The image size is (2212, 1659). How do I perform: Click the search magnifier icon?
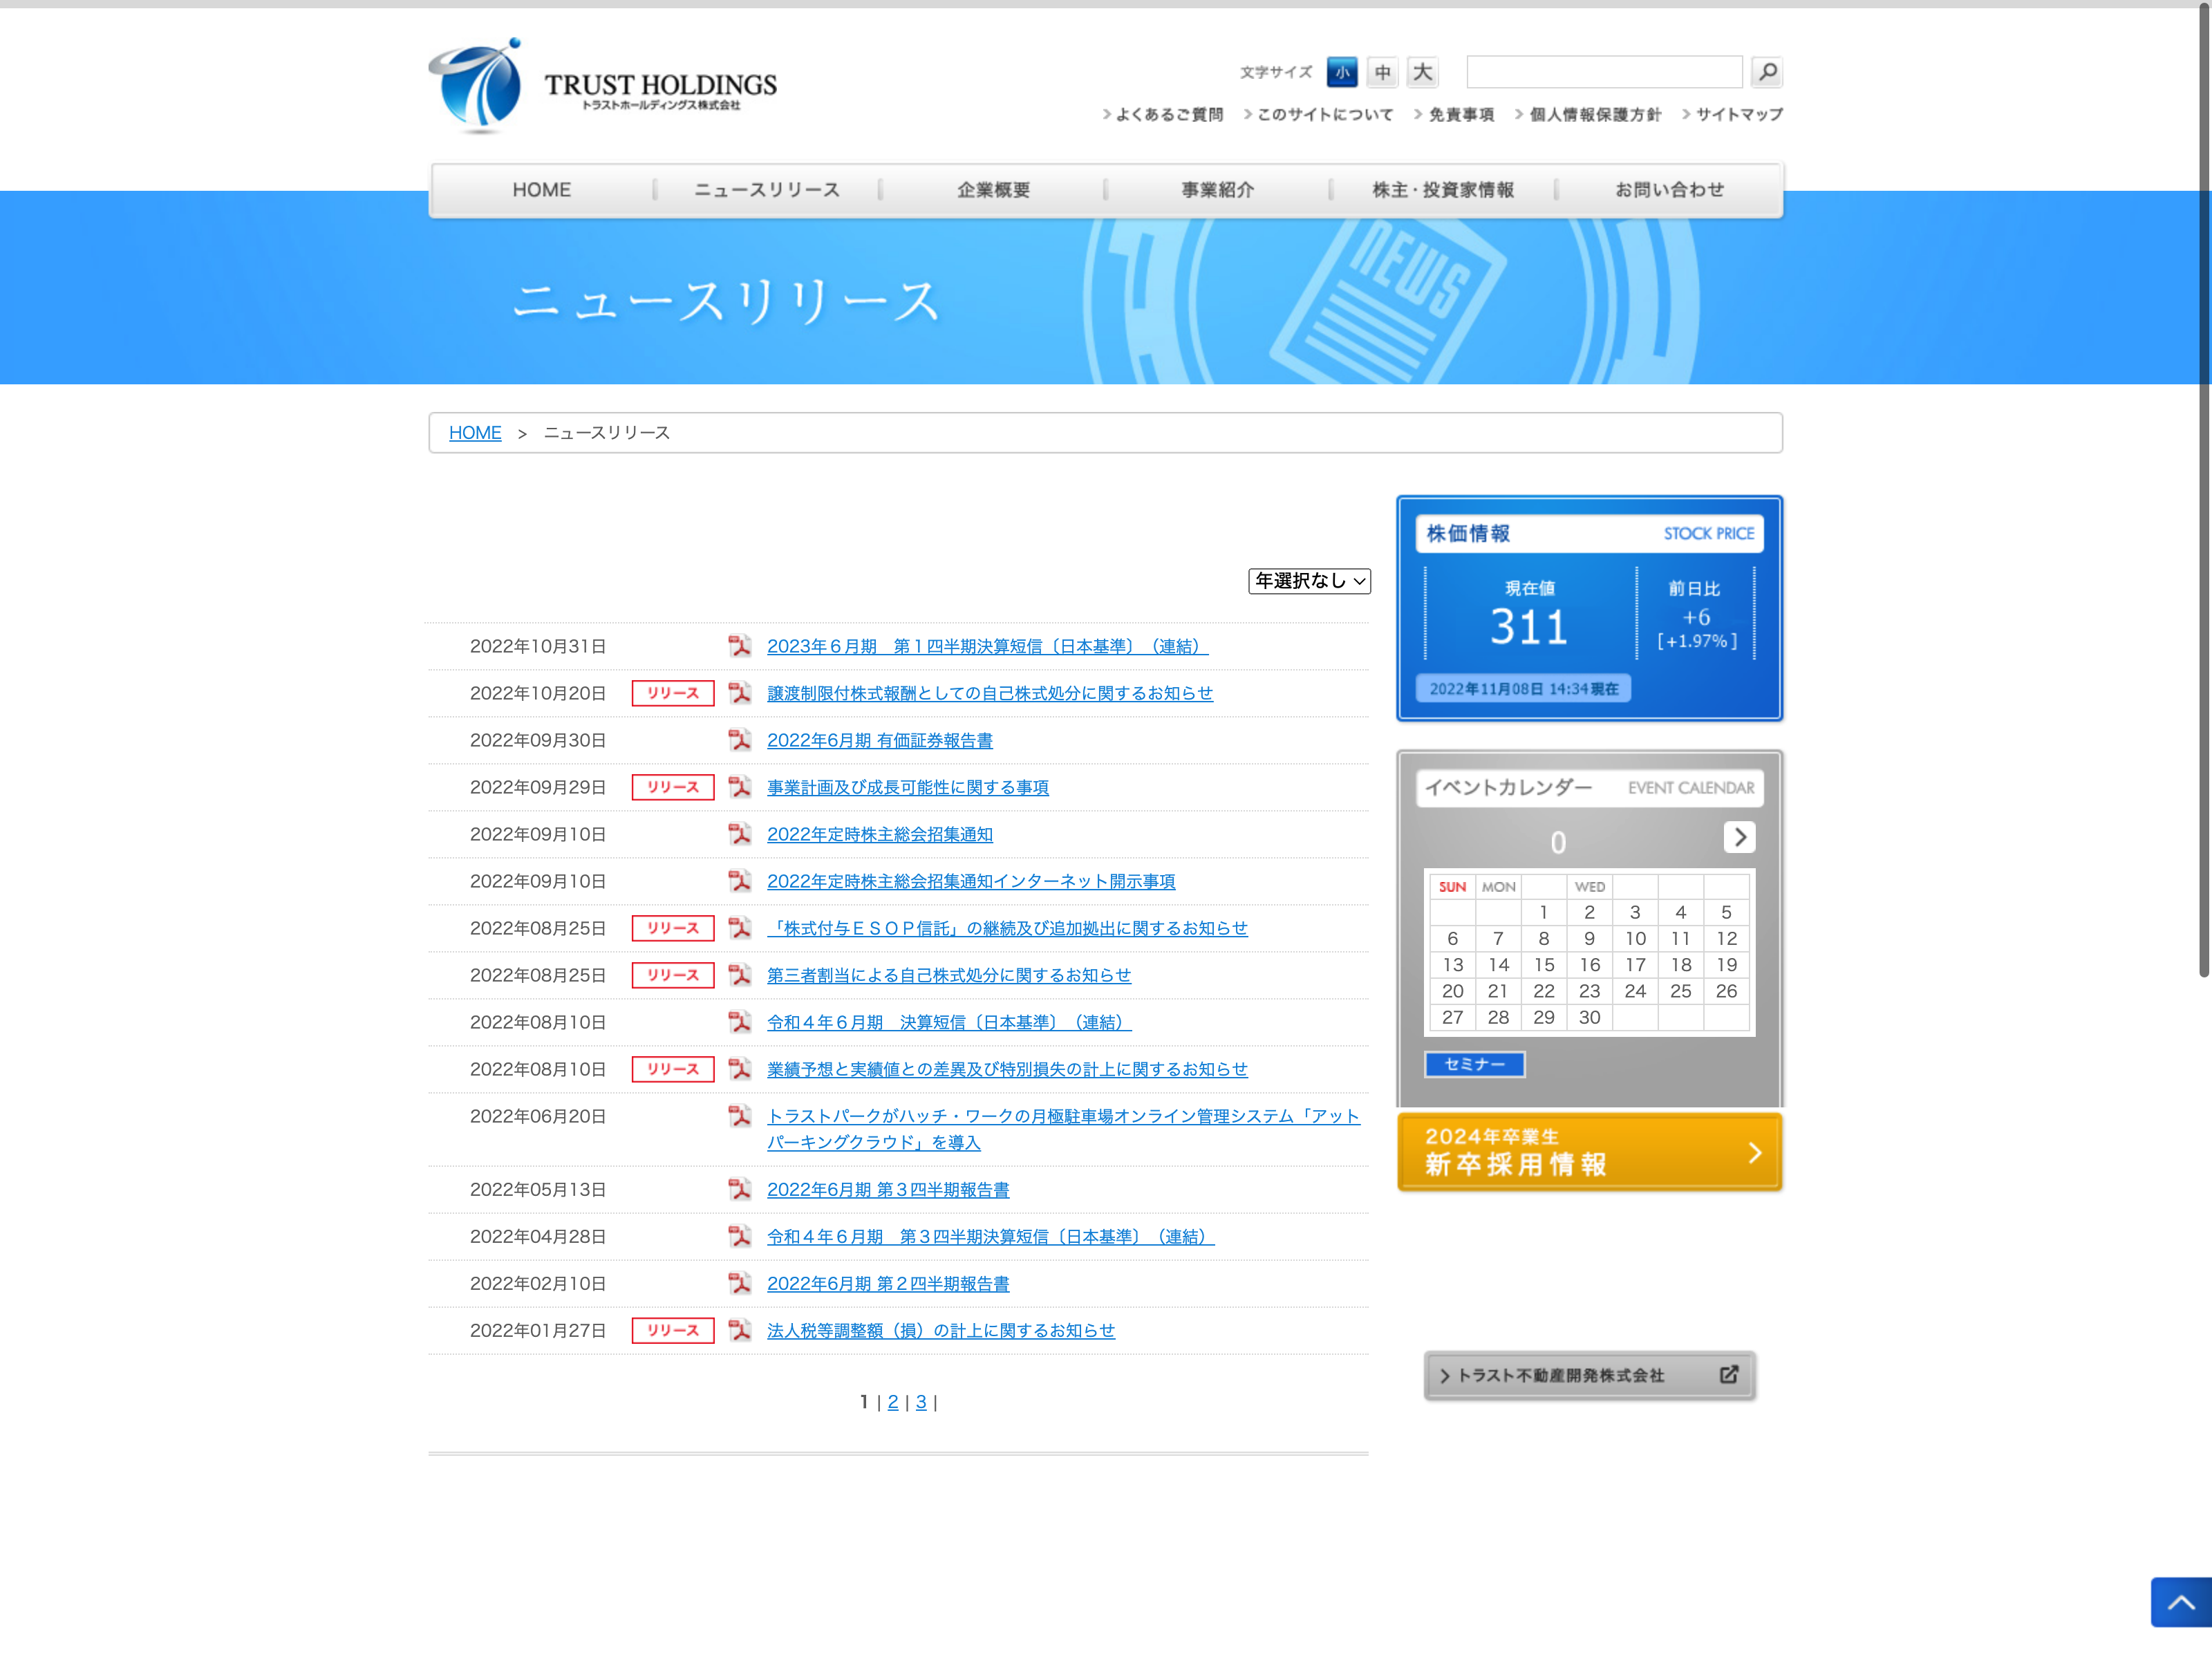[1766, 72]
